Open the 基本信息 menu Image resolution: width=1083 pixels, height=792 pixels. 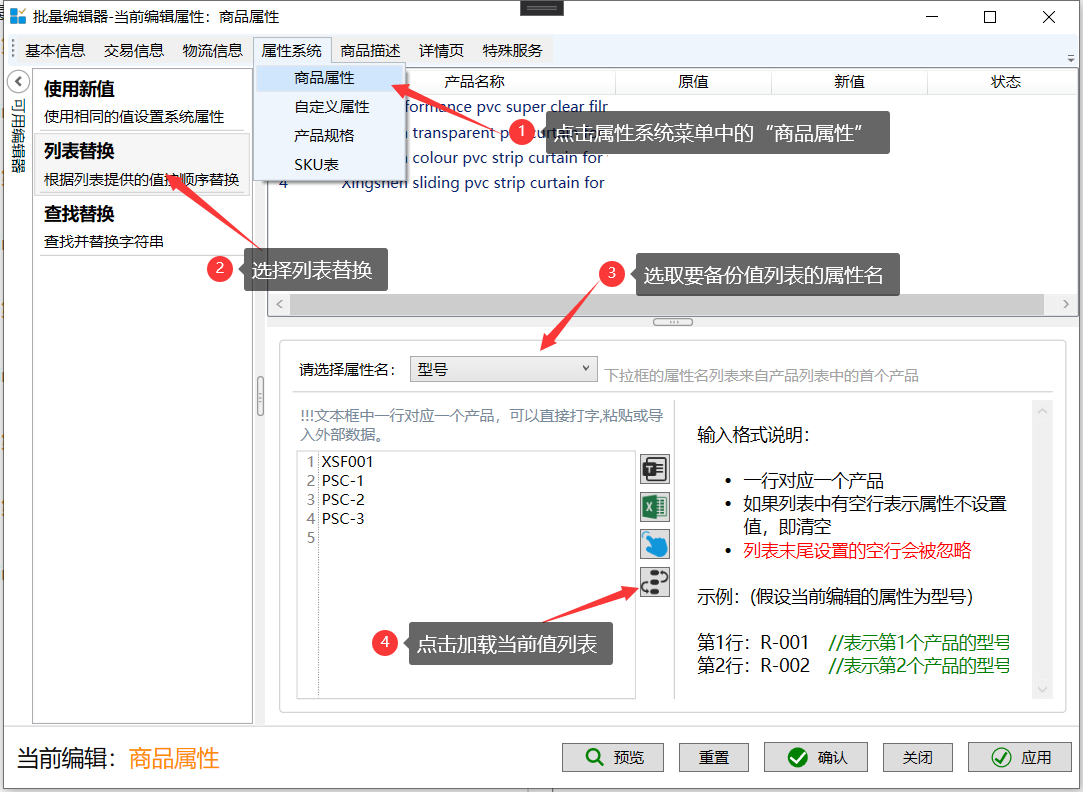[x=55, y=51]
